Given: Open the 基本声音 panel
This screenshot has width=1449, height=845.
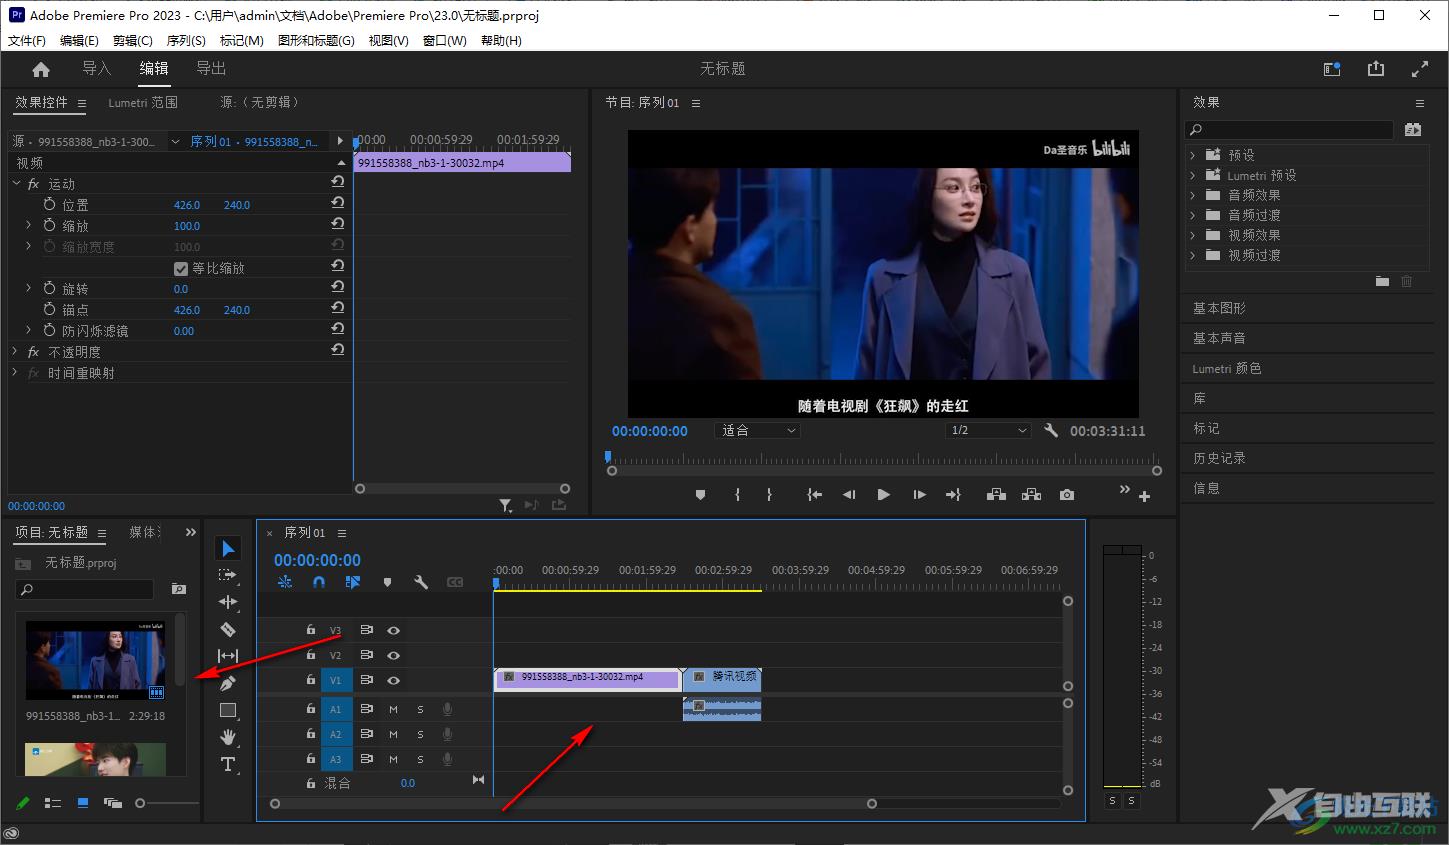Looking at the screenshot, I should pos(1219,338).
